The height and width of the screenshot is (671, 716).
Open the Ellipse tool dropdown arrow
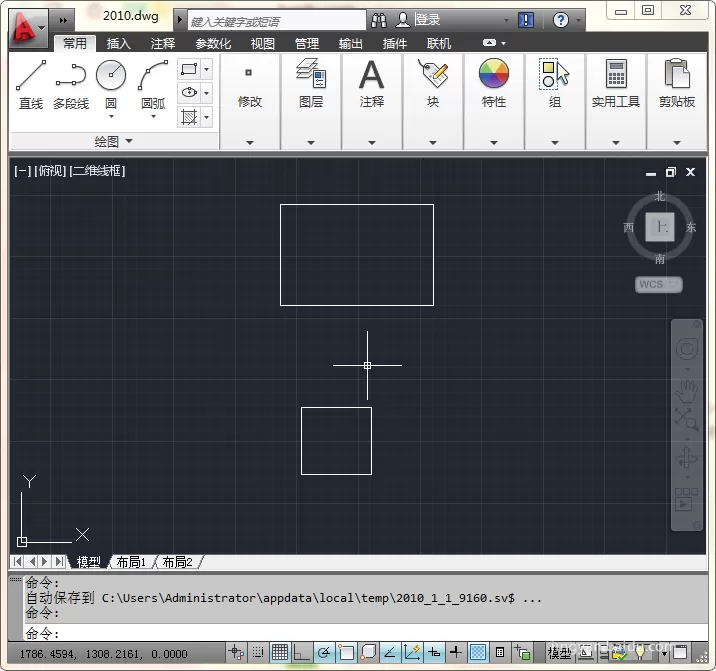(206, 93)
